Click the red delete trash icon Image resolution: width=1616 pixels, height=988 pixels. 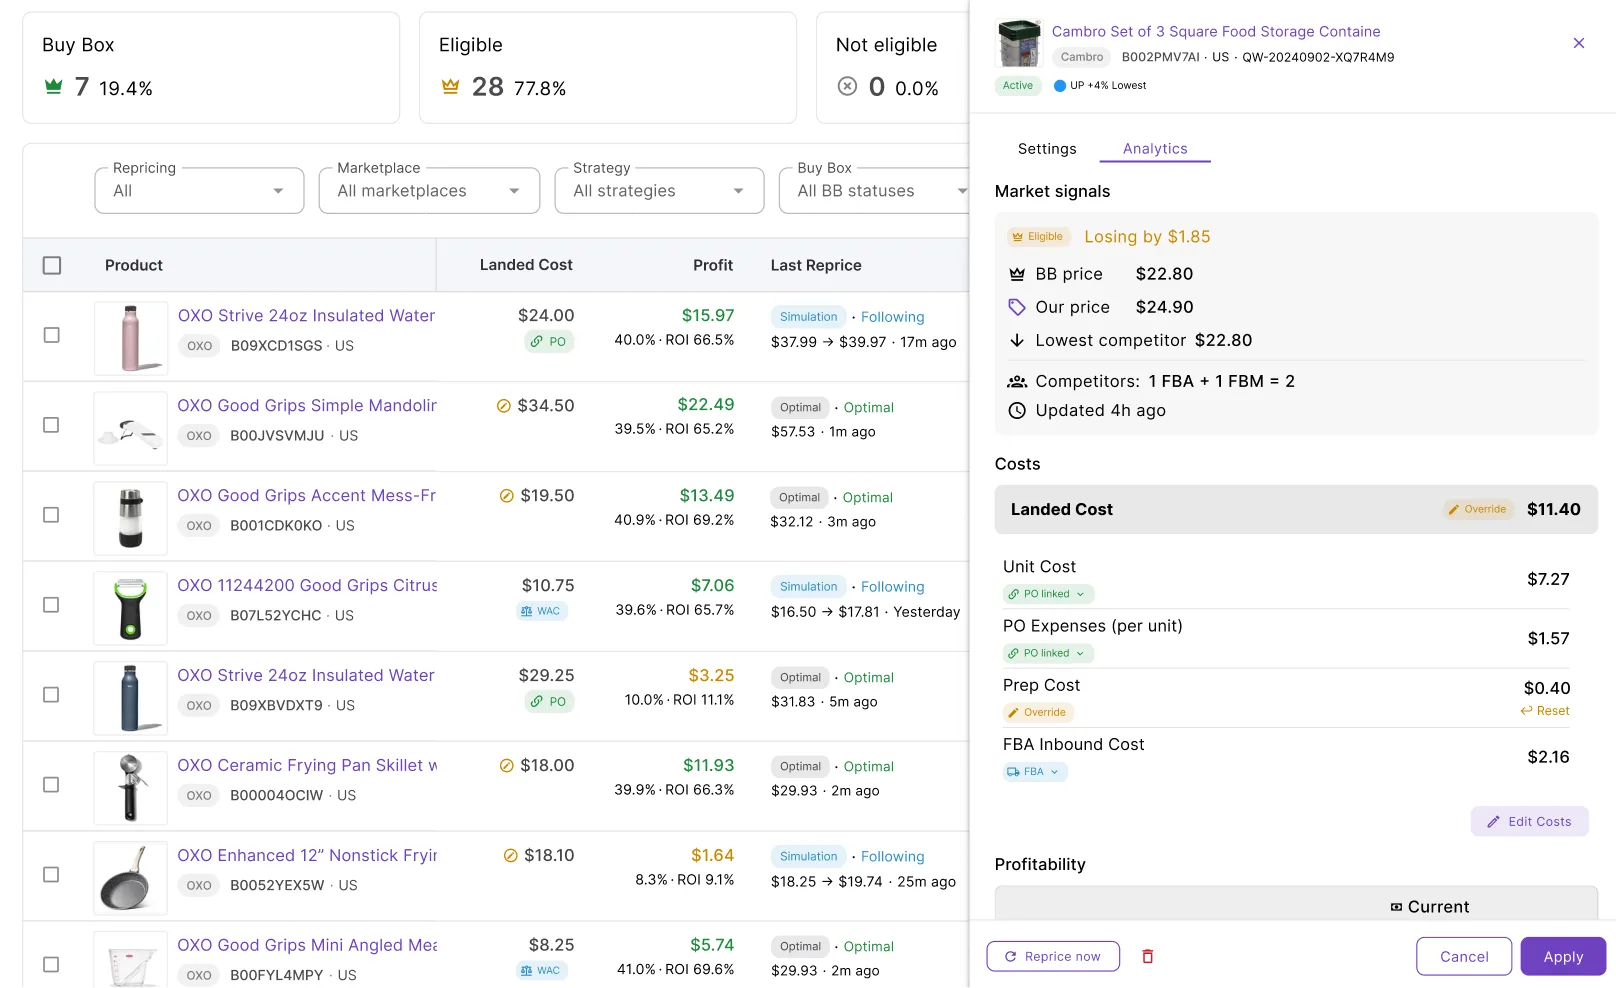(x=1148, y=957)
